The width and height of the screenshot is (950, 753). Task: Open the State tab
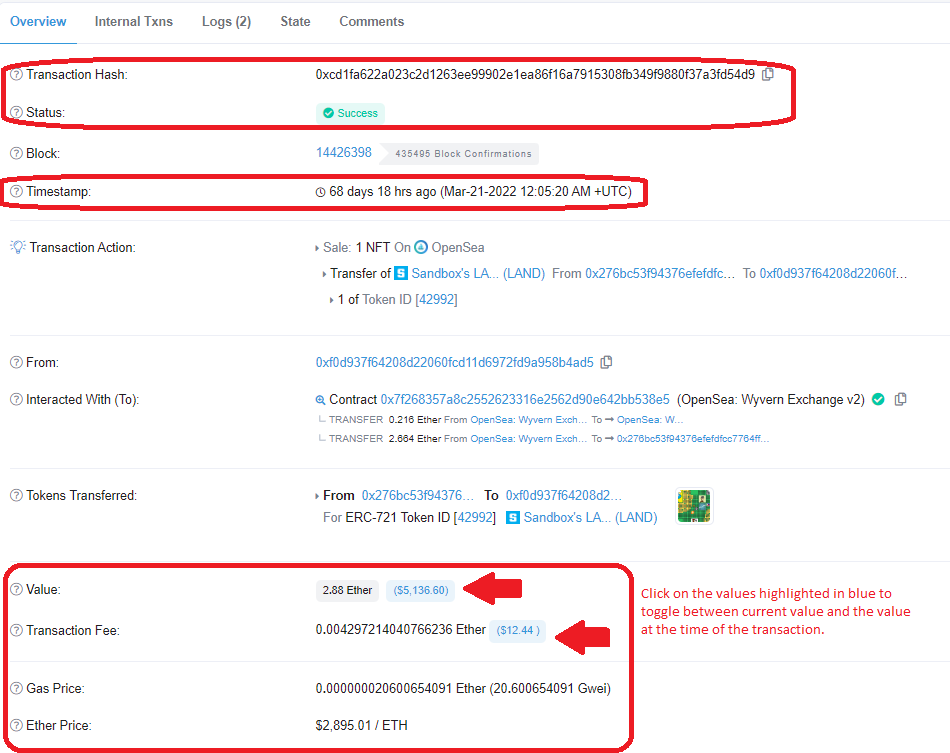295,21
